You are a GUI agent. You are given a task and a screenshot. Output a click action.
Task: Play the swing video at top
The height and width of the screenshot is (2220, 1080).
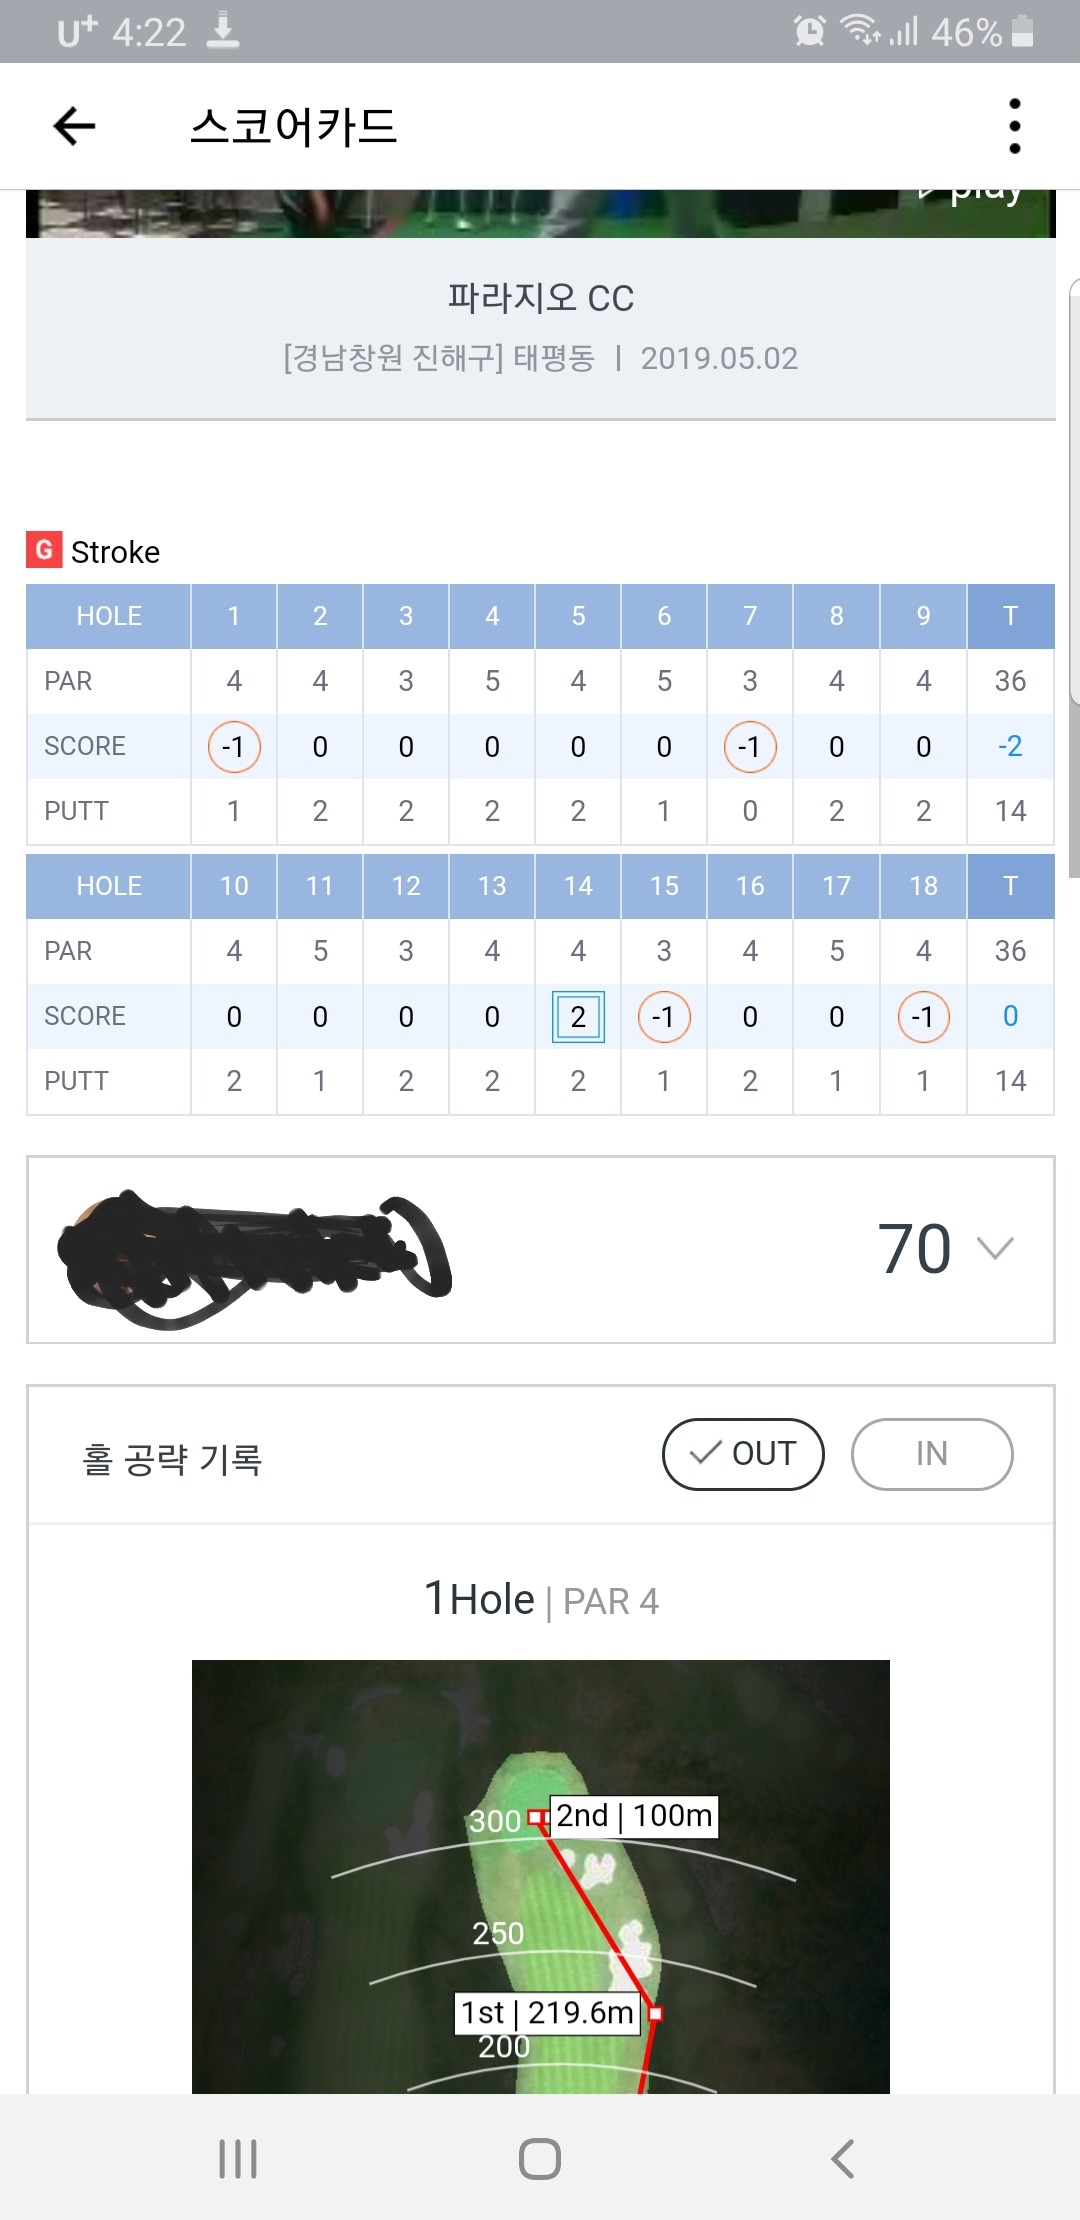pyautogui.click(x=984, y=194)
